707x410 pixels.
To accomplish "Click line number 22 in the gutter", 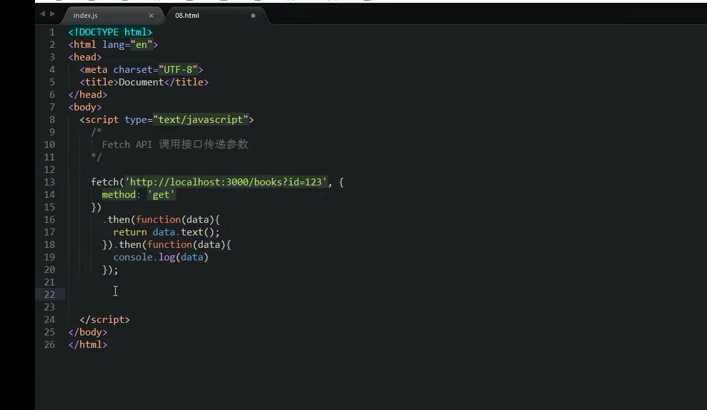I will 49,294.
